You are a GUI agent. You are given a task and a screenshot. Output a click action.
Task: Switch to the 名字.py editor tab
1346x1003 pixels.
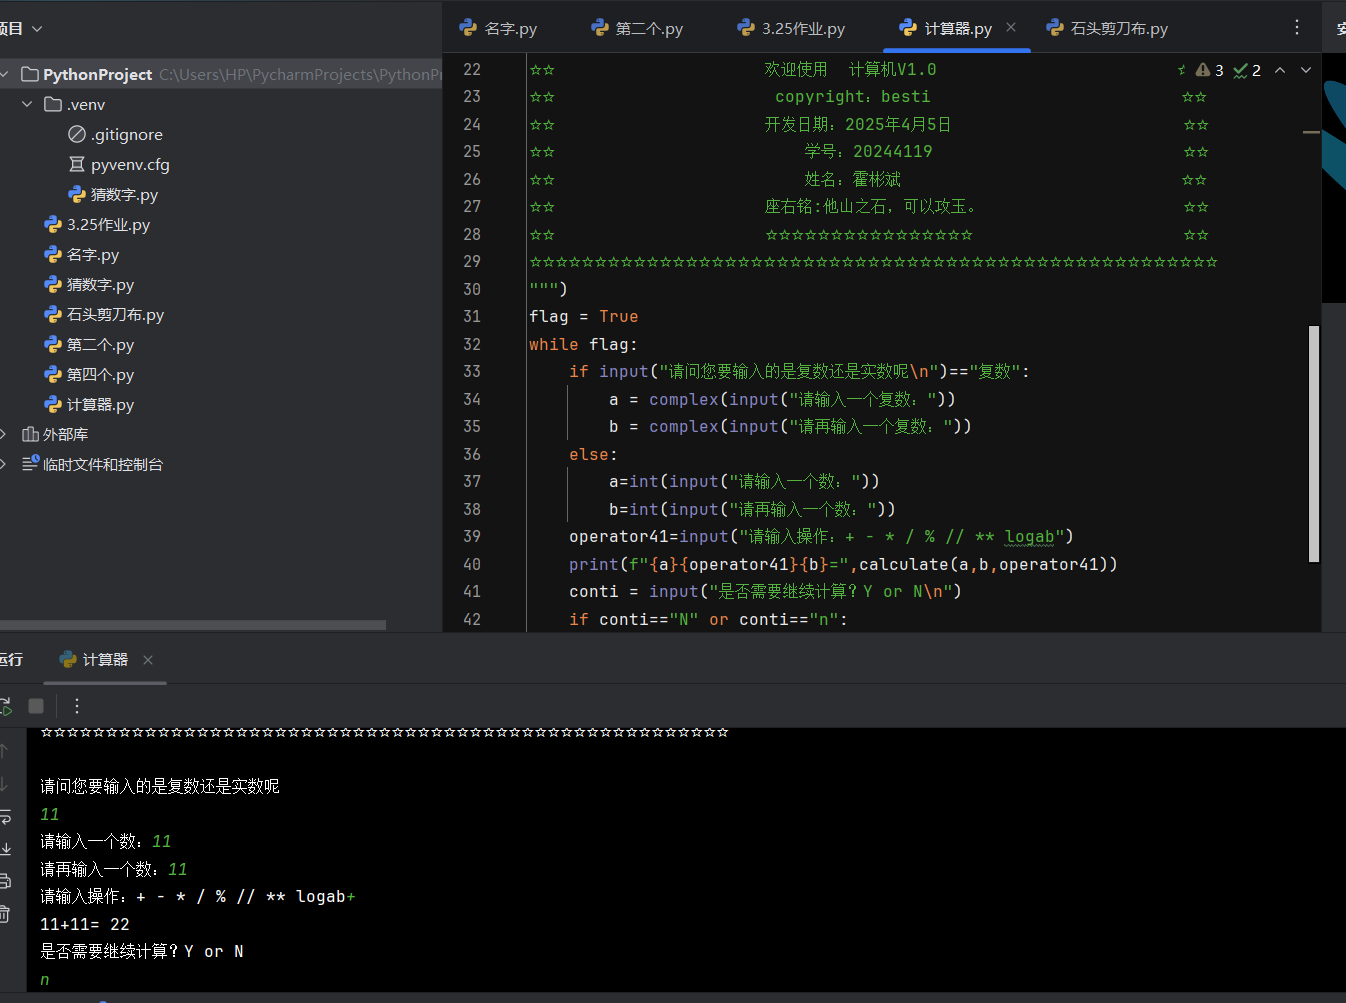[498, 28]
